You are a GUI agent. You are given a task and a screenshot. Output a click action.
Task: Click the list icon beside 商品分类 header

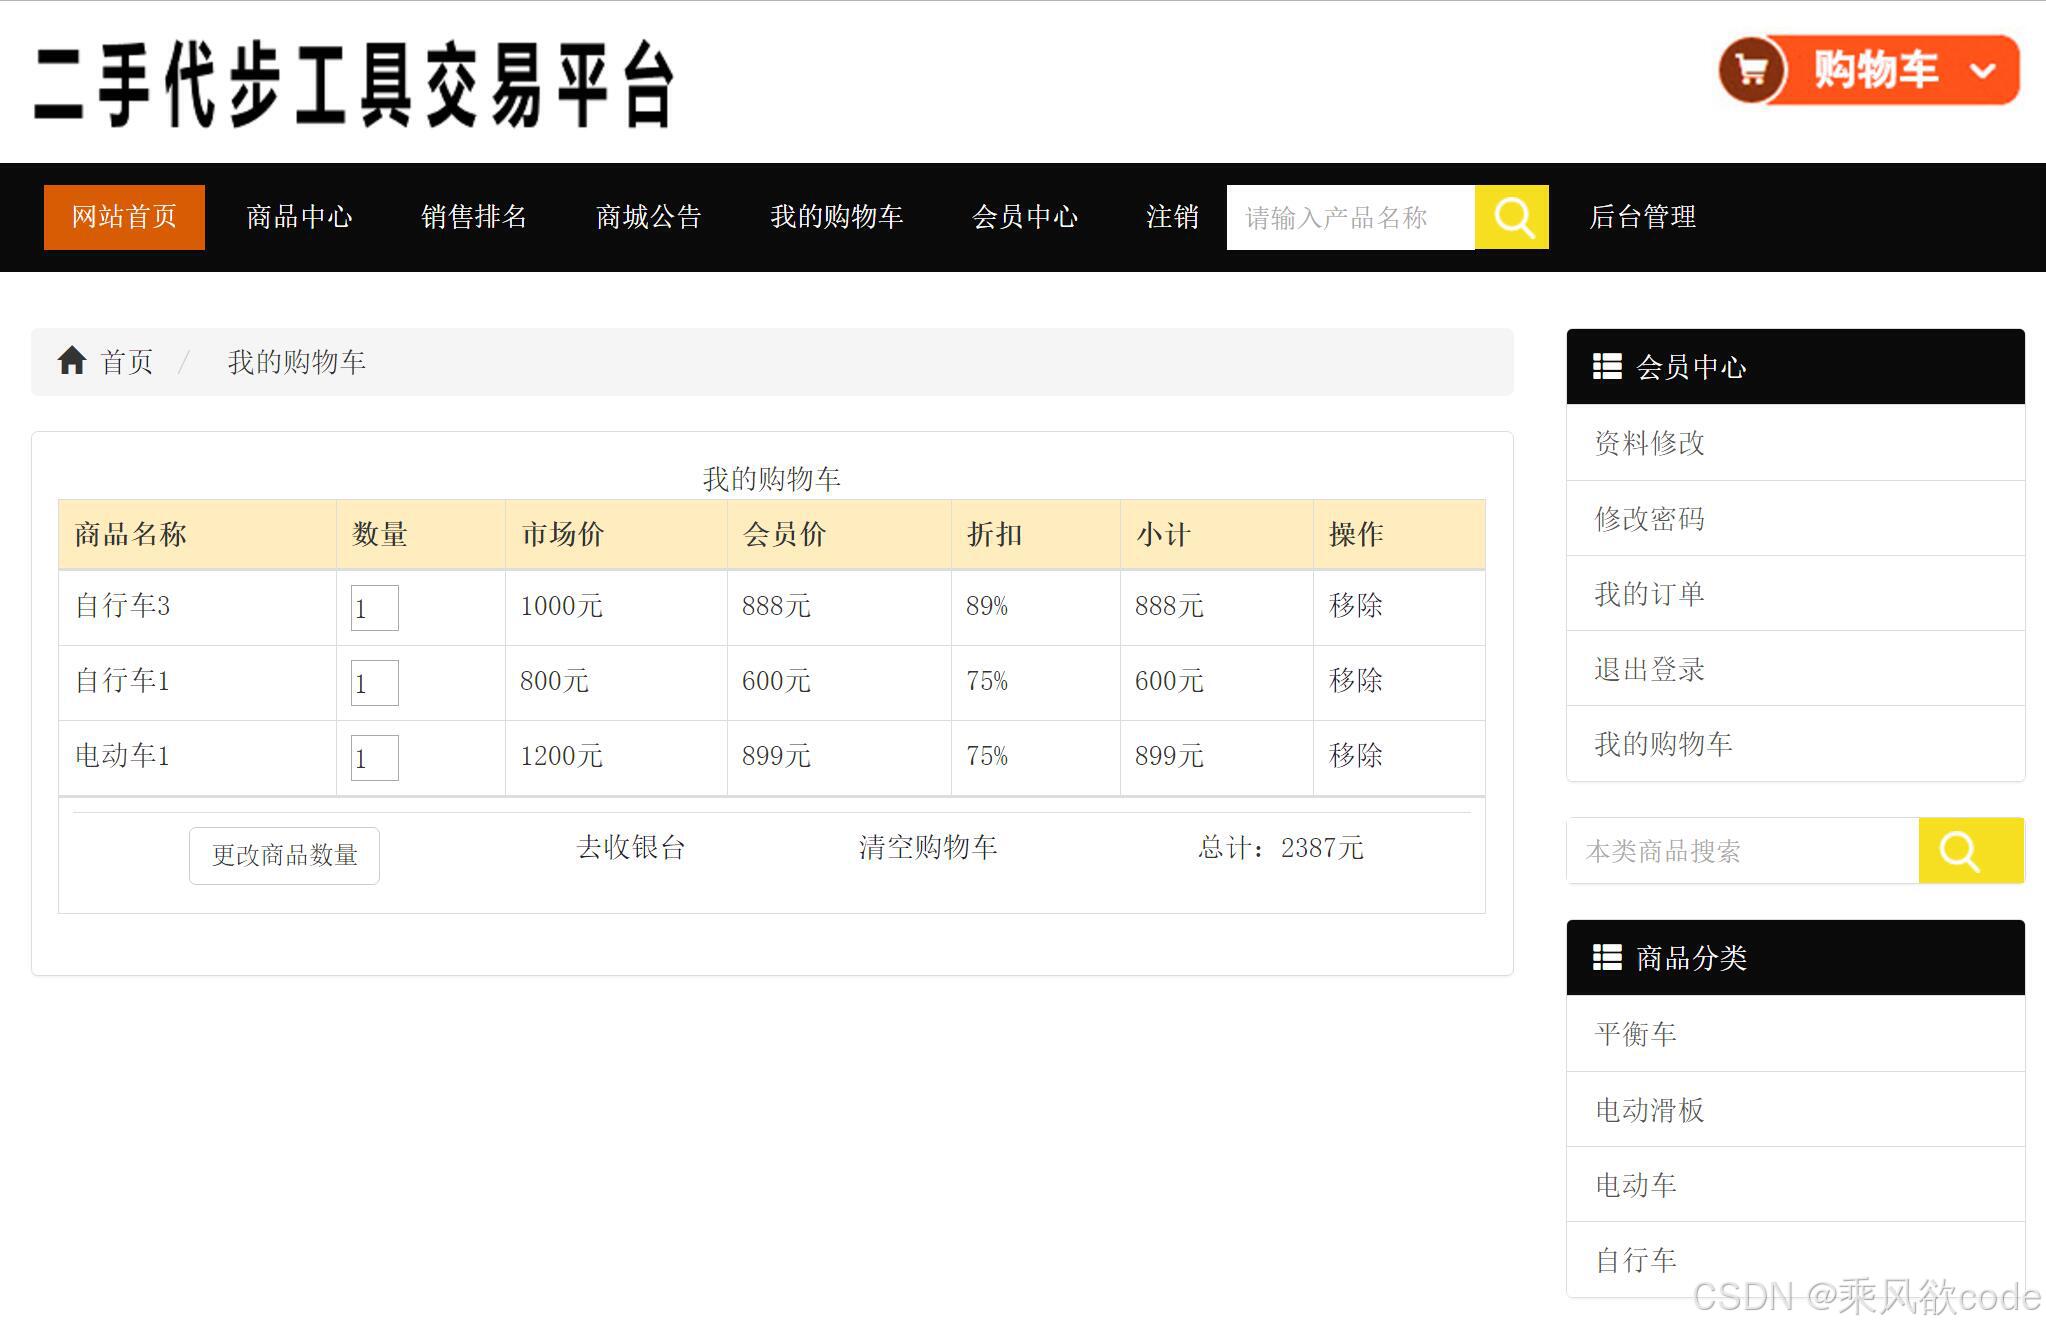[1607, 958]
